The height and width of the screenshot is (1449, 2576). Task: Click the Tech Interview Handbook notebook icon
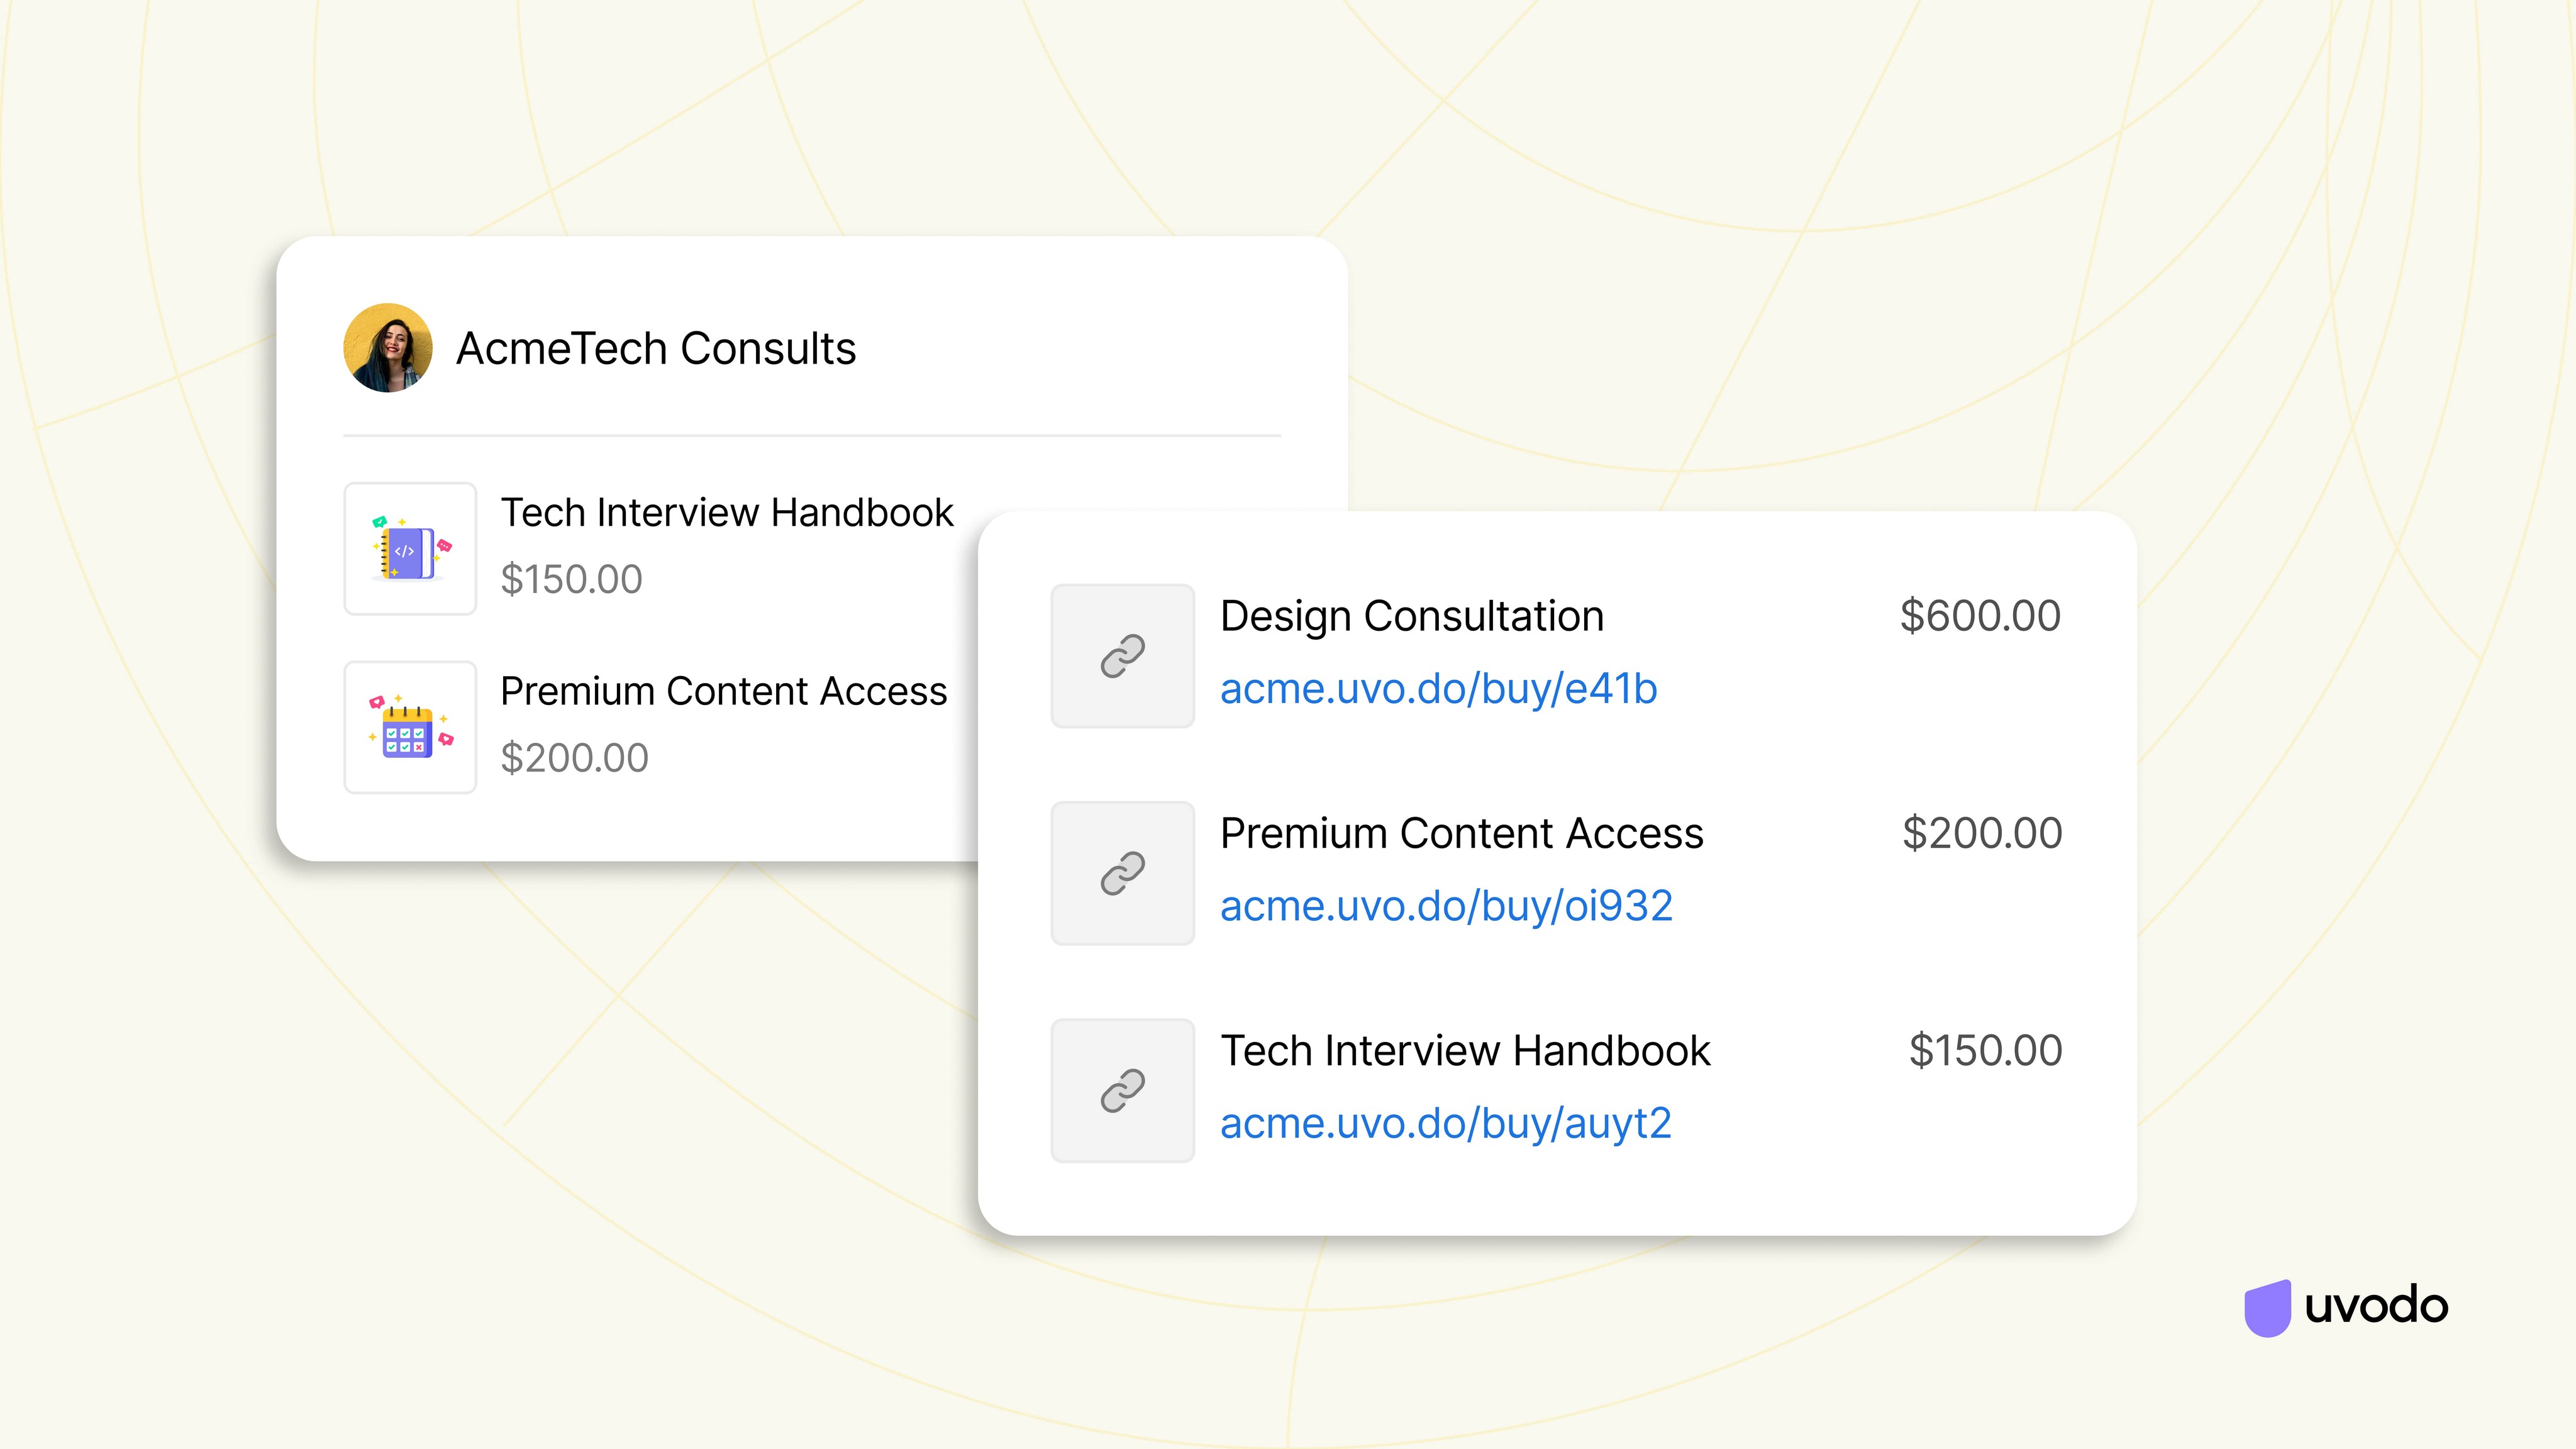410,549
